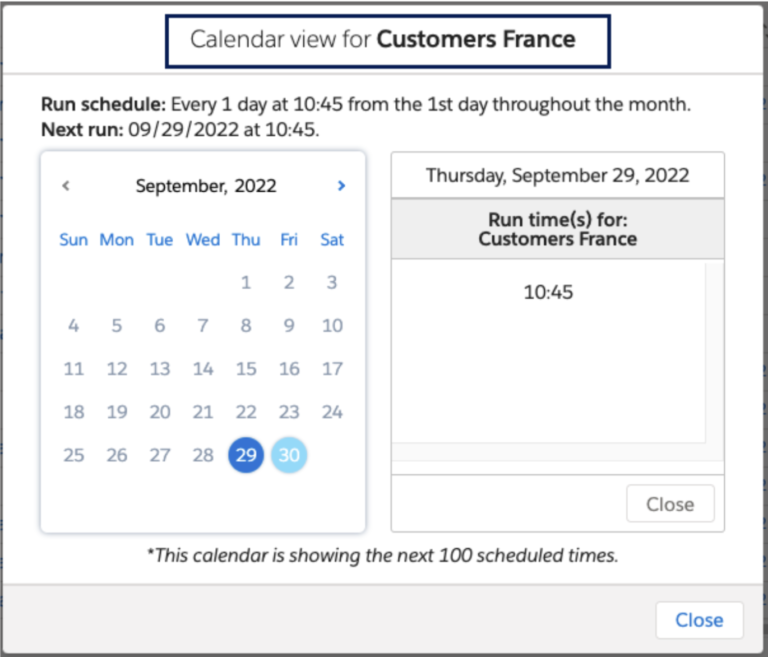Advance calendar to next month
The width and height of the screenshot is (768, 657).
341,186
